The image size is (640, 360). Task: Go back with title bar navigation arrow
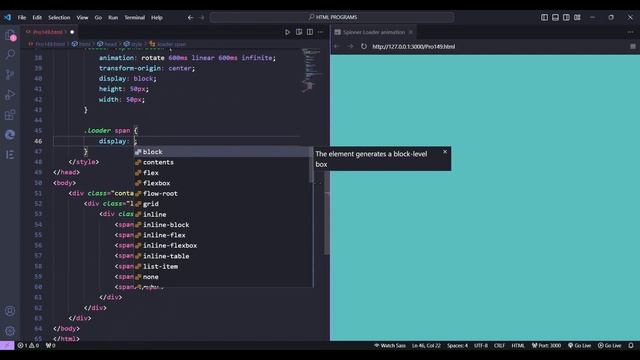tap(190, 18)
